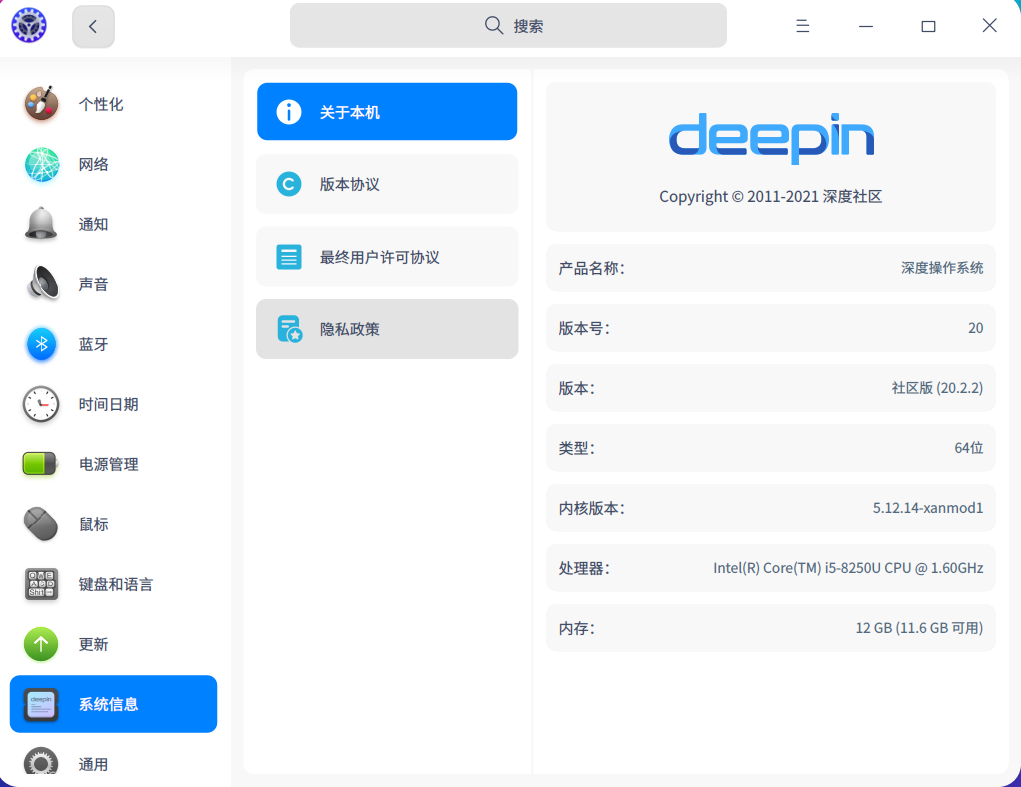The height and width of the screenshot is (787, 1021).
Task: Select the About This PC (关于本机) tab
Action: point(387,112)
